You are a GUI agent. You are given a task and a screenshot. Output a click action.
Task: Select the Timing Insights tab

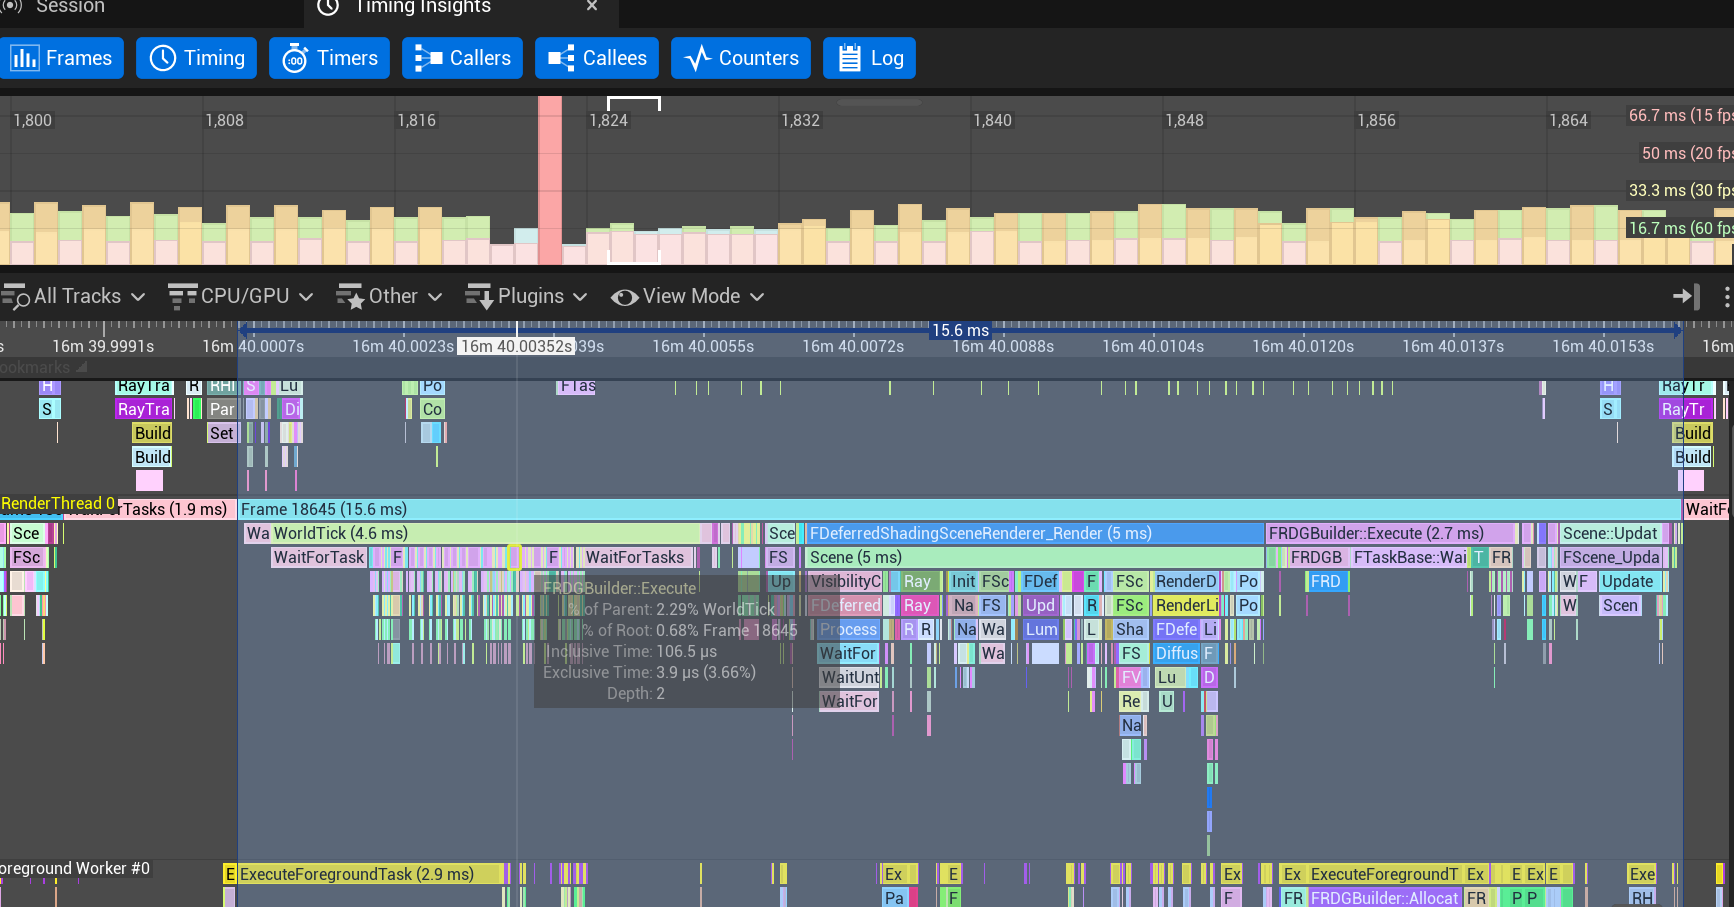422,8
